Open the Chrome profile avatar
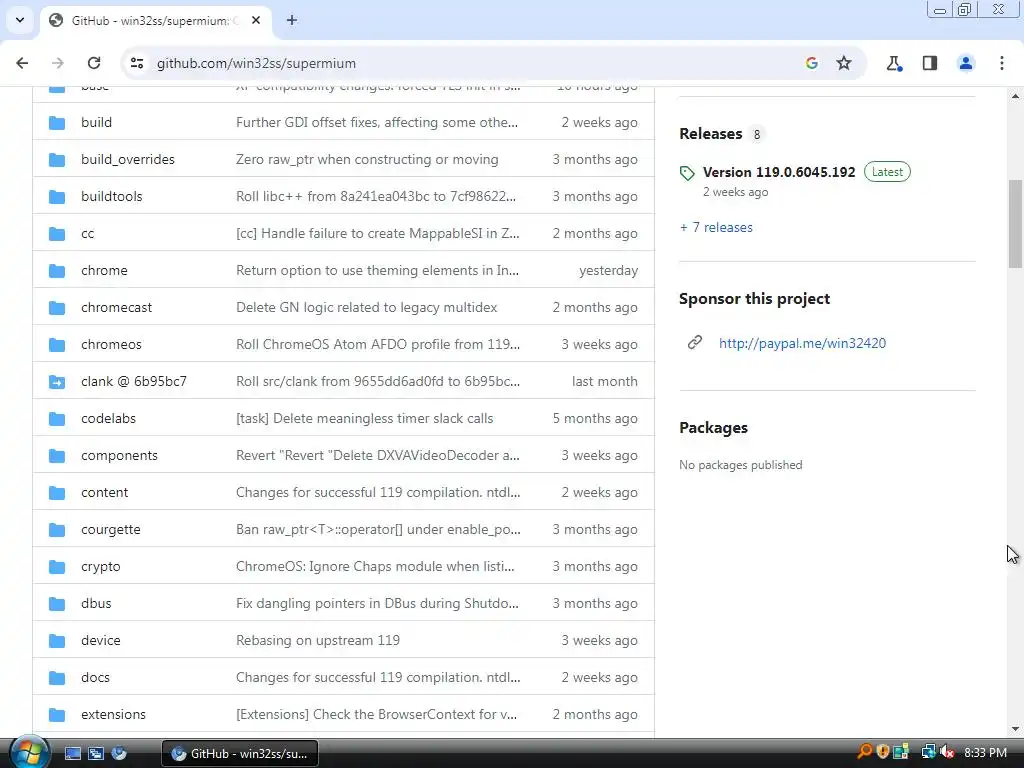The image size is (1024, 768). click(965, 63)
